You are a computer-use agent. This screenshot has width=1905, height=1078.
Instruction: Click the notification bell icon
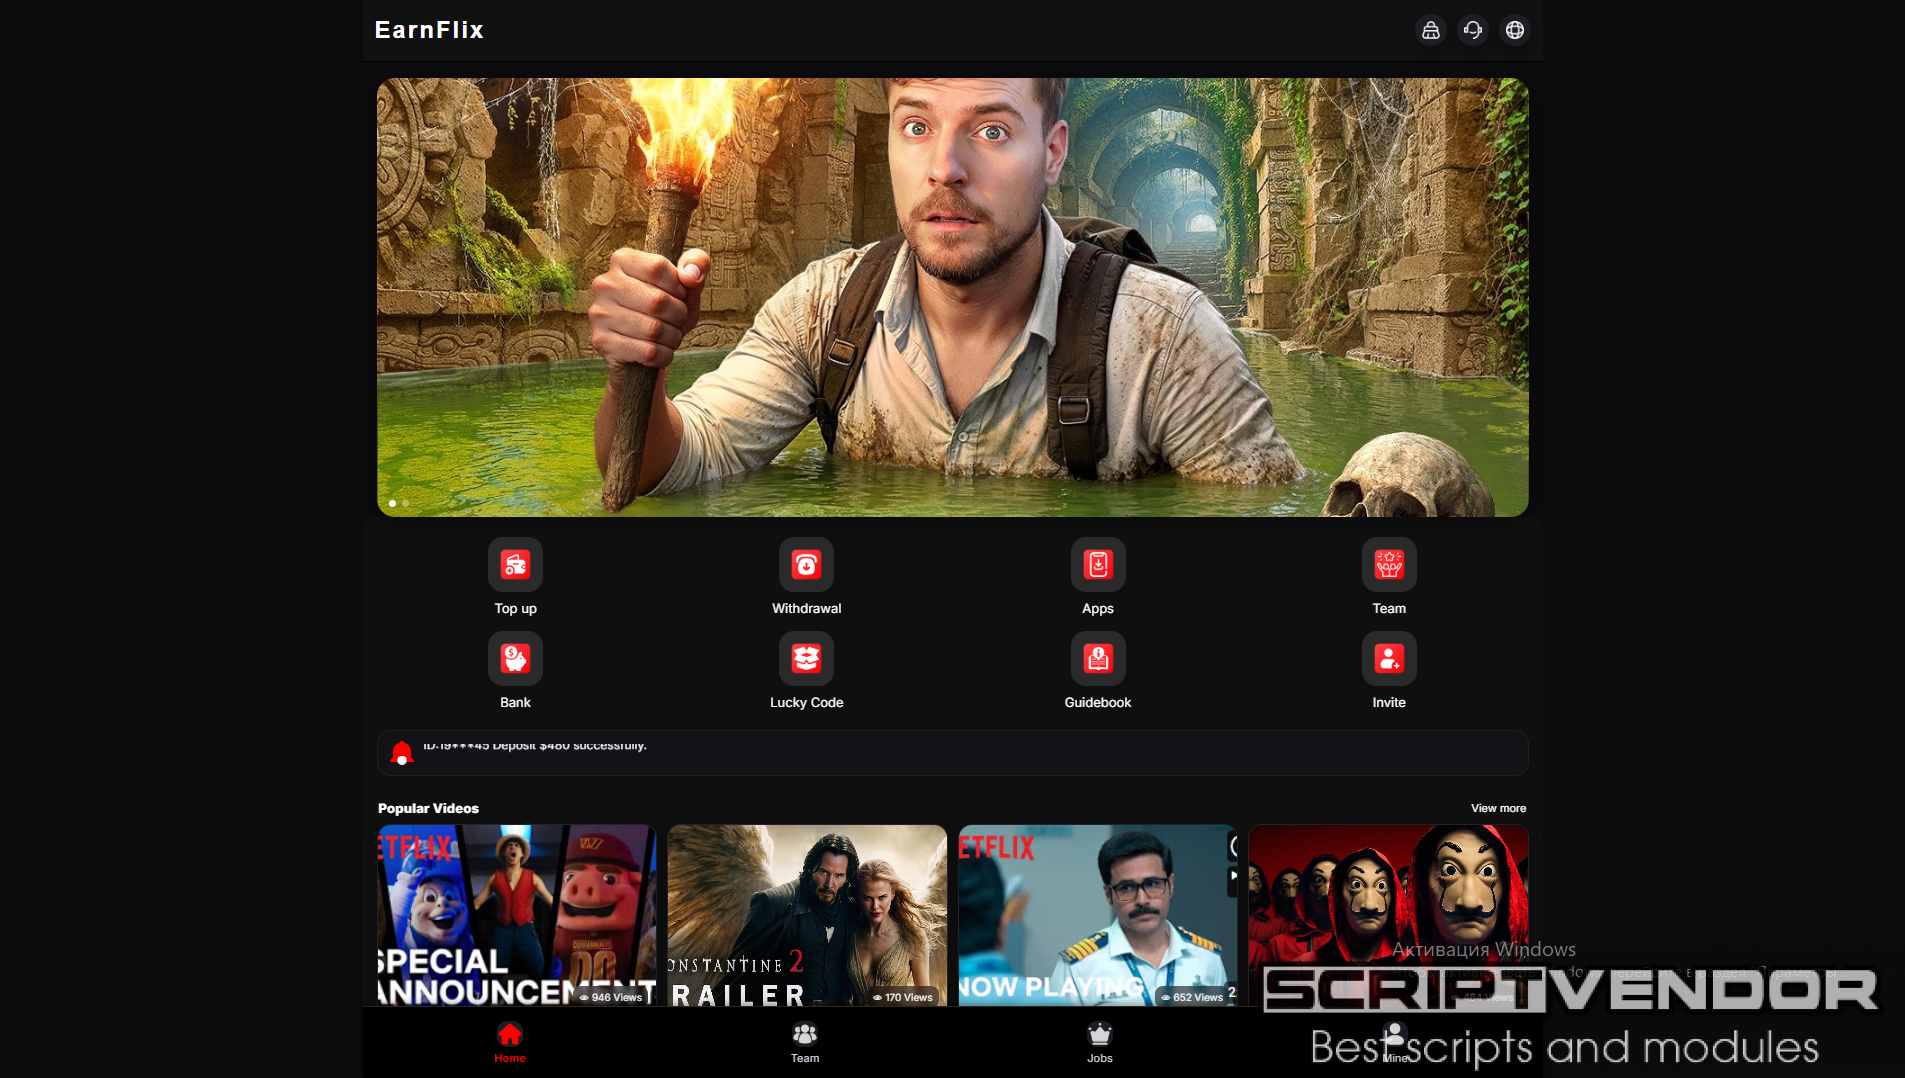pos(402,753)
